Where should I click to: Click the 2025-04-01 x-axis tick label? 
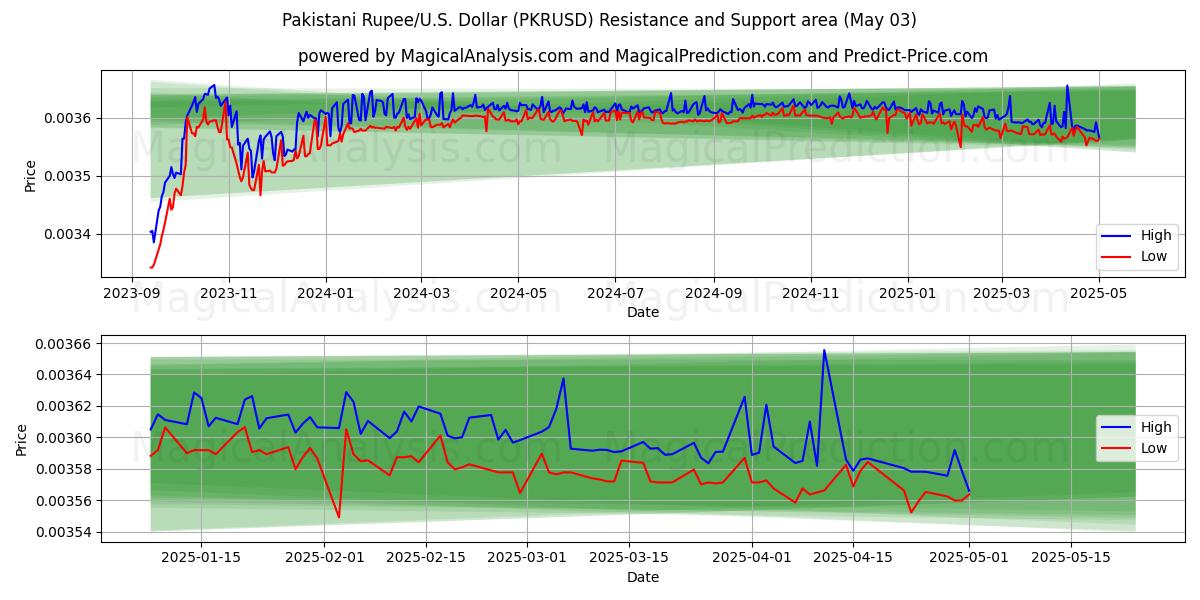pyautogui.click(x=753, y=557)
